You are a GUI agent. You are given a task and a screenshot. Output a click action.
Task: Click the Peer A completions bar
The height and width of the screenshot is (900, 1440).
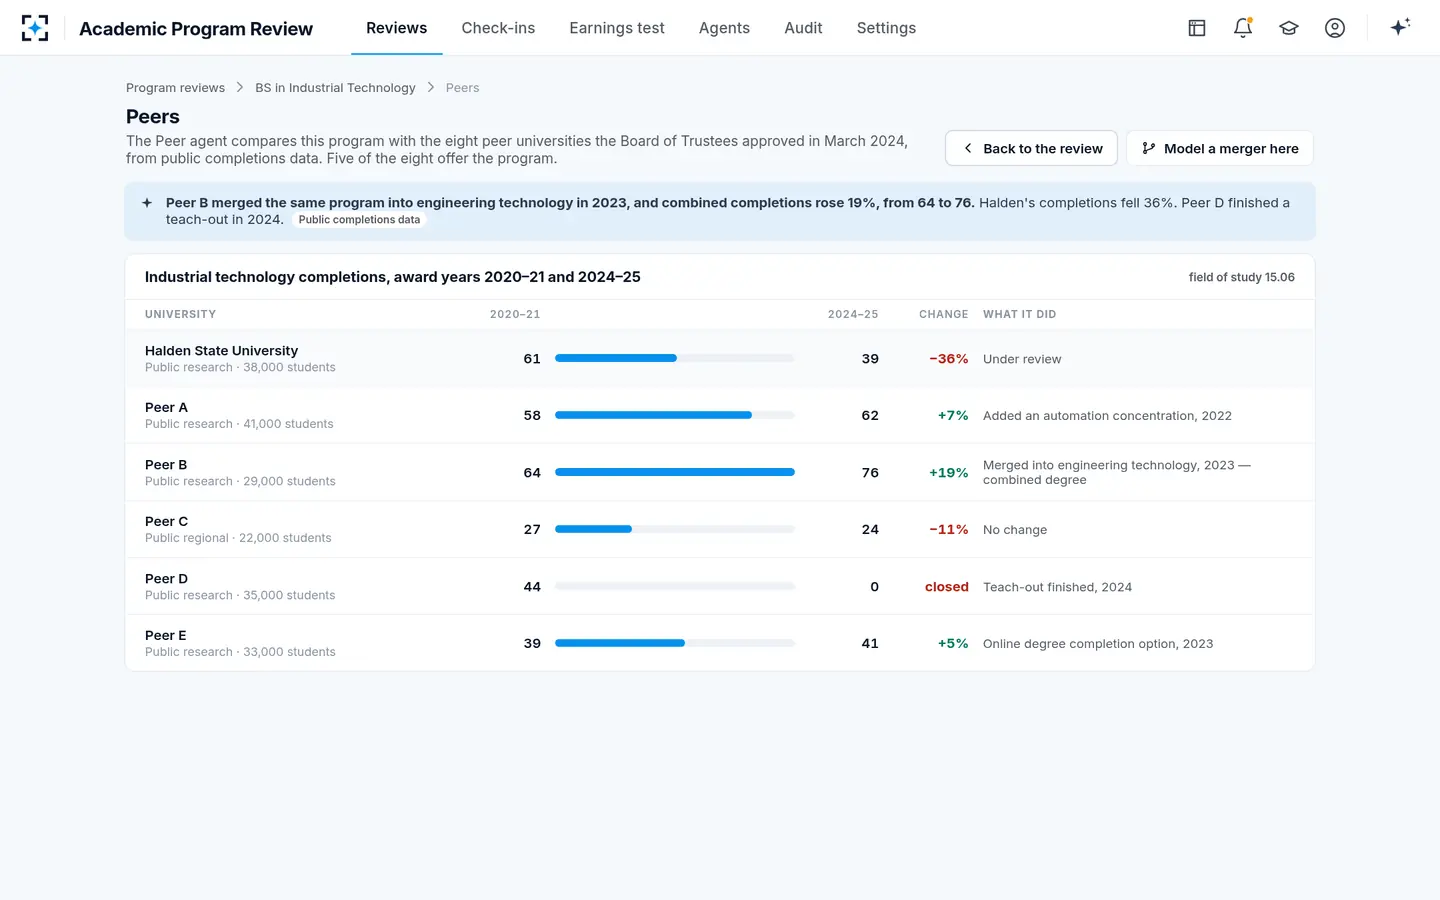point(675,415)
